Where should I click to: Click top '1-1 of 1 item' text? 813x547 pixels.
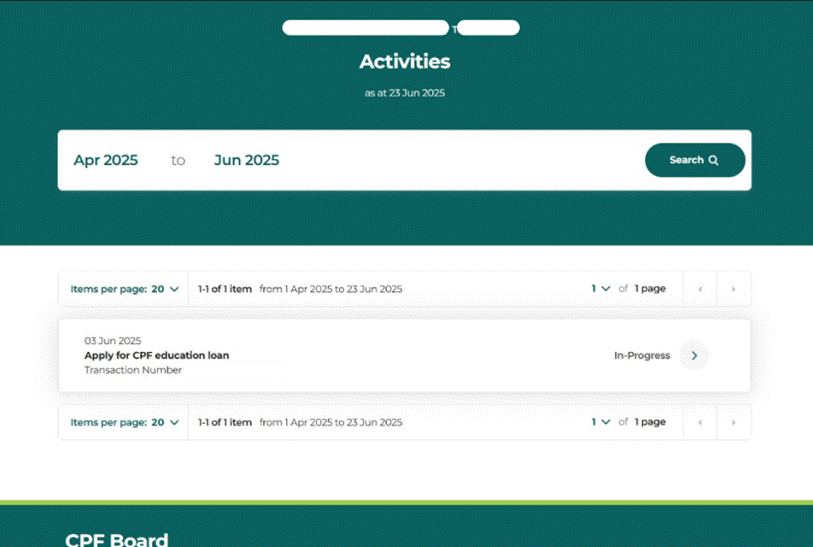(x=225, y=289)
